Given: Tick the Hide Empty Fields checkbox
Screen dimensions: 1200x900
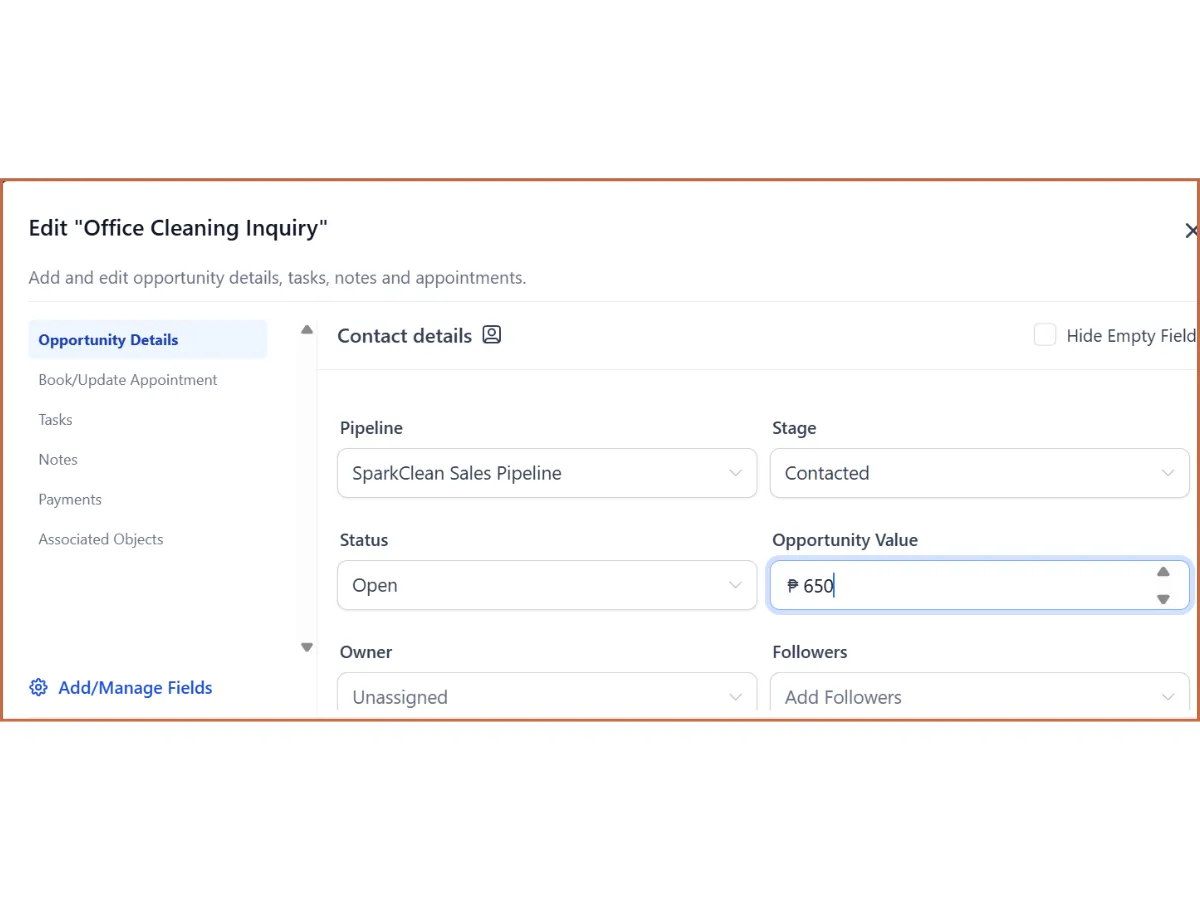Looking at the screenshot, I should pyautogui.click(x=1045, y=335).
